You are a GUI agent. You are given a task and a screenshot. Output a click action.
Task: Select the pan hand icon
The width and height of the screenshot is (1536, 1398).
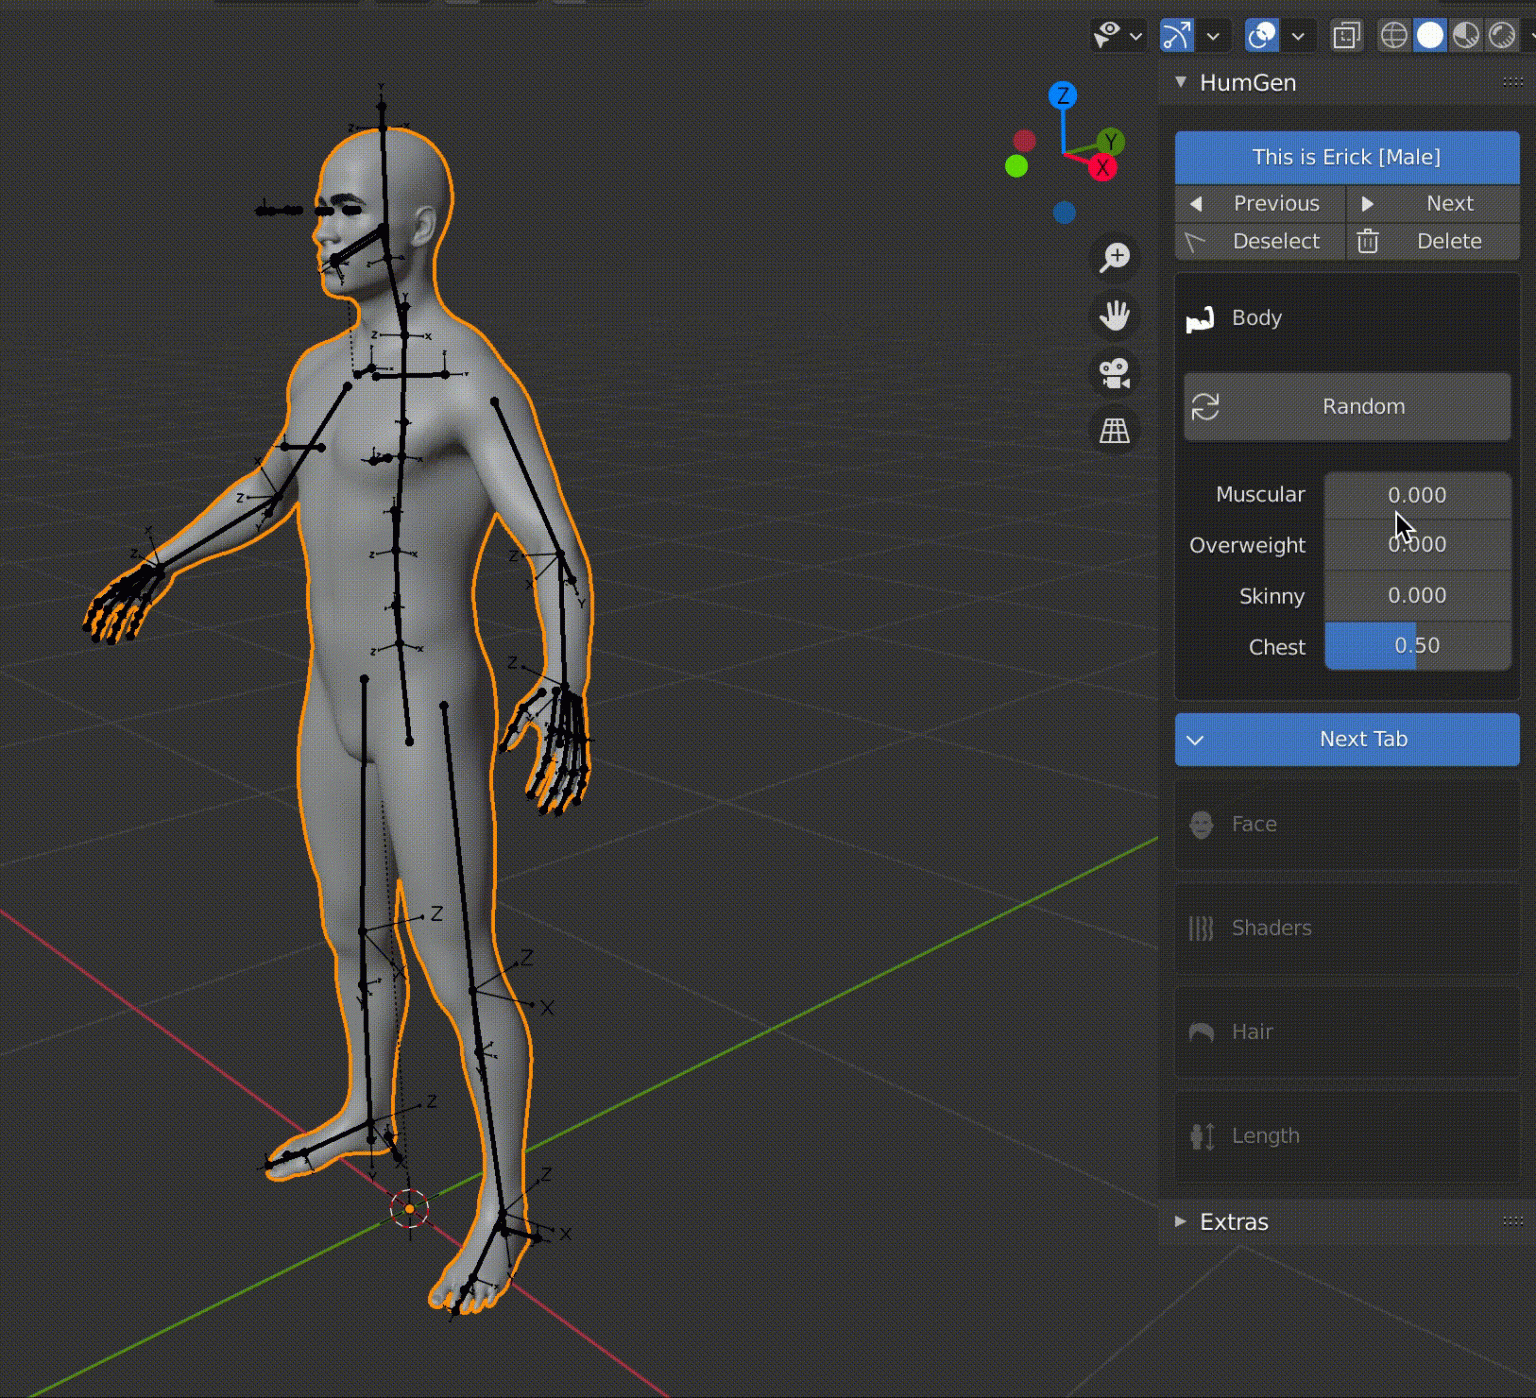[x=1113, y=315]
